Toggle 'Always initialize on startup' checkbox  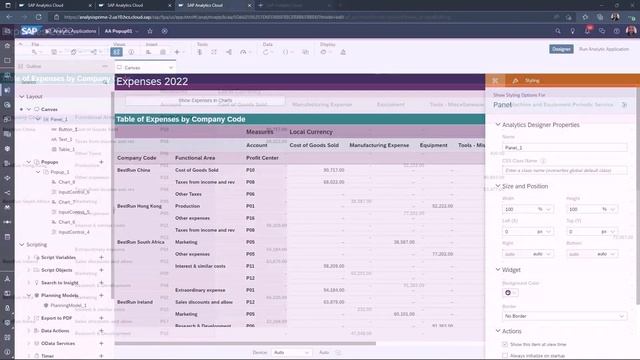[505, 356]
